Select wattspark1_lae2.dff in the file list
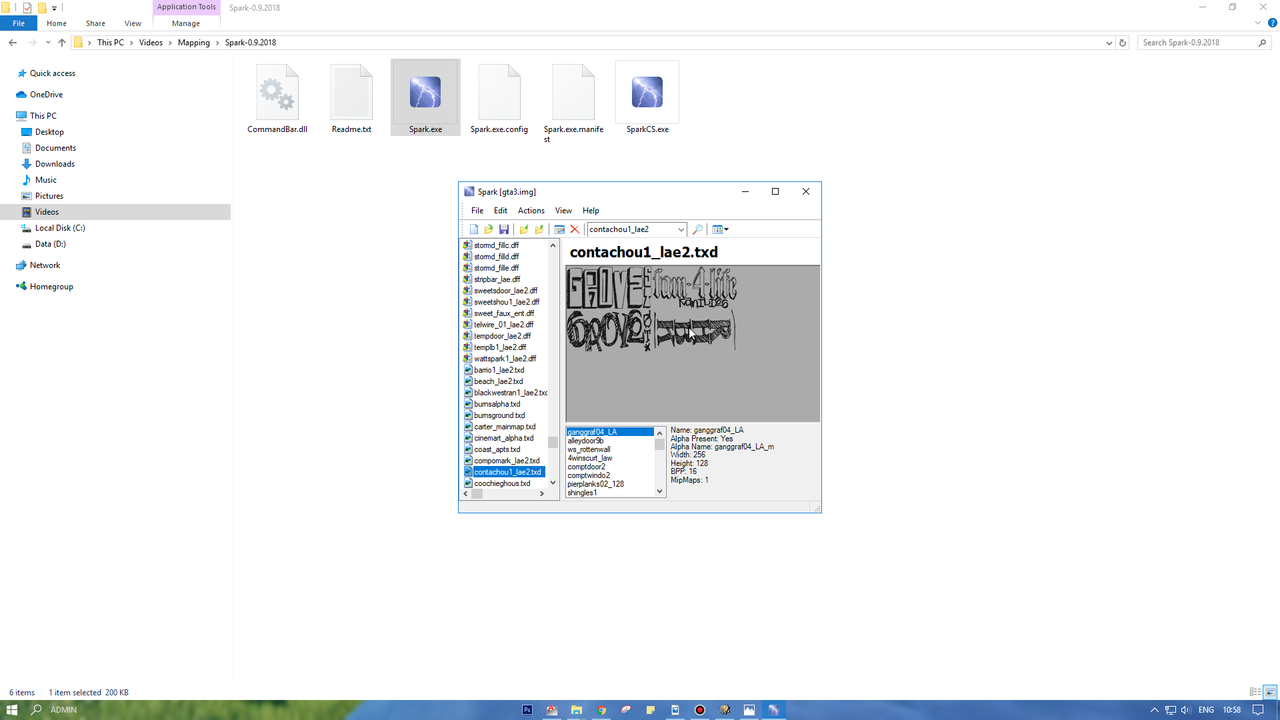The width and height of the screenshot is (1280, 720). click(x=504, y=359)
